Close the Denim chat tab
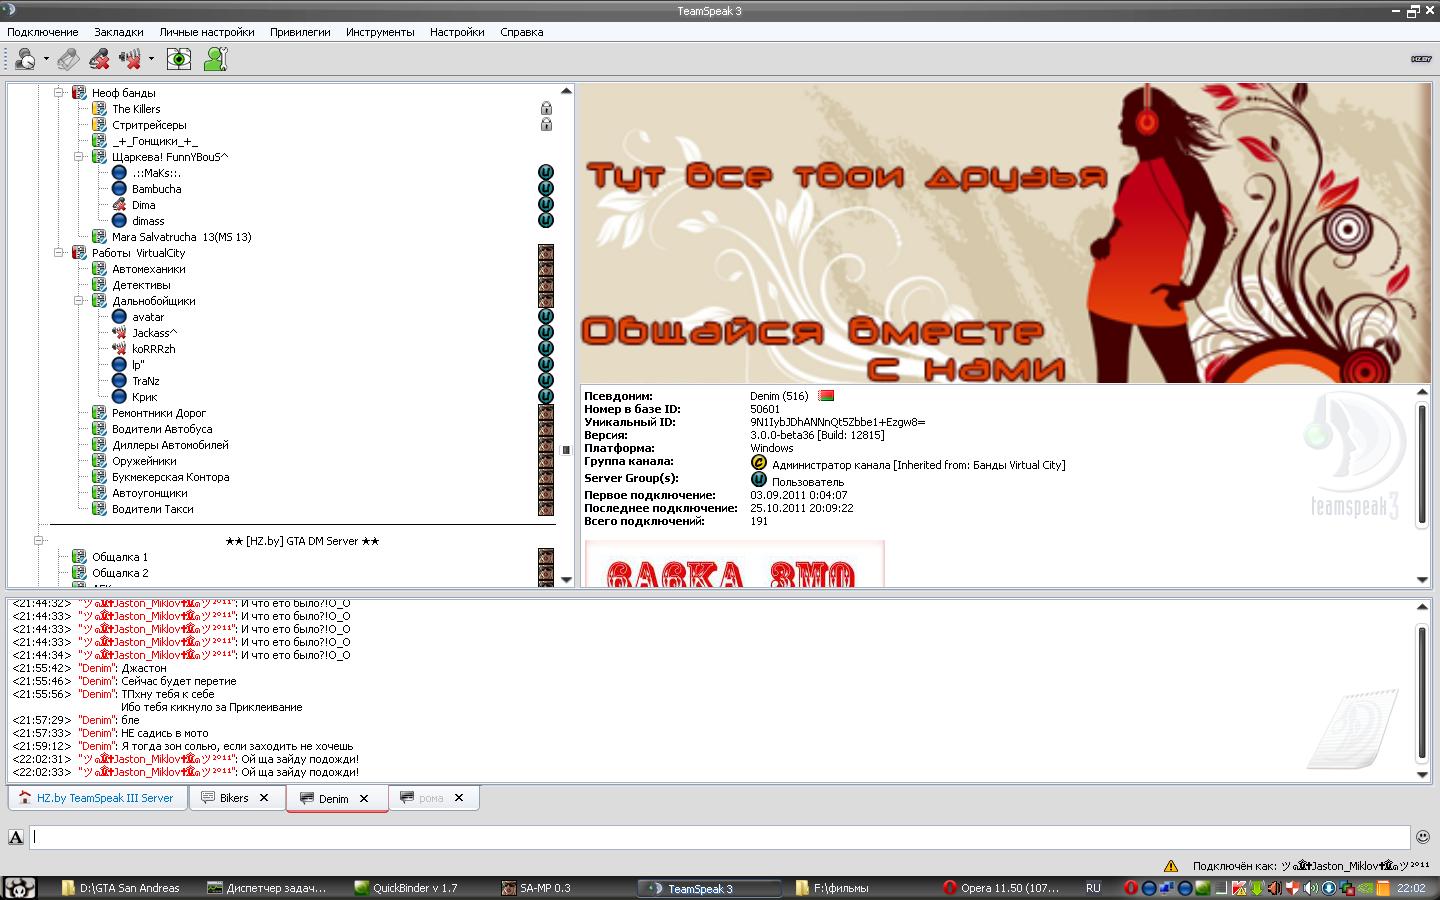 click(364, 799)
